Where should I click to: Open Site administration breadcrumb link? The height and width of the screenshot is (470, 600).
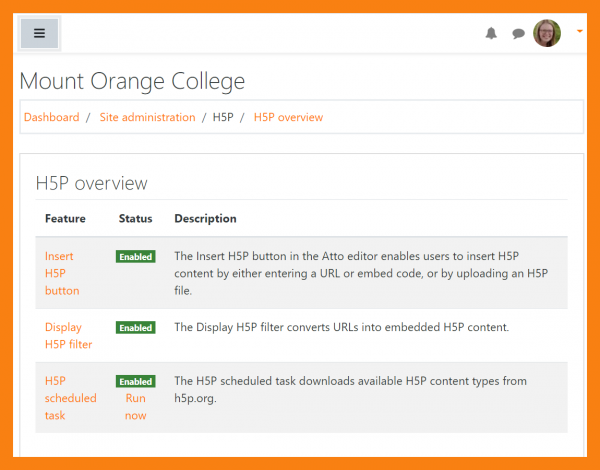[147, 117]
